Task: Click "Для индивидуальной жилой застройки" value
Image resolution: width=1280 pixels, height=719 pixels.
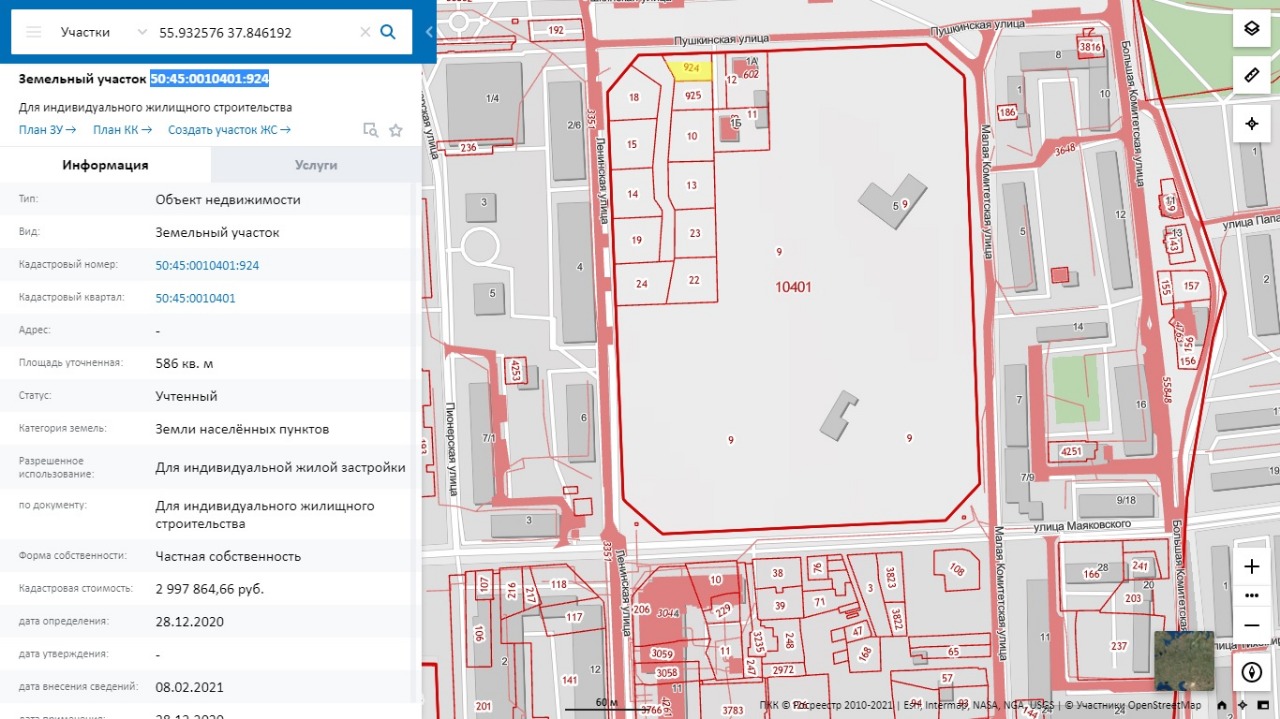Action: coord(280,467)
